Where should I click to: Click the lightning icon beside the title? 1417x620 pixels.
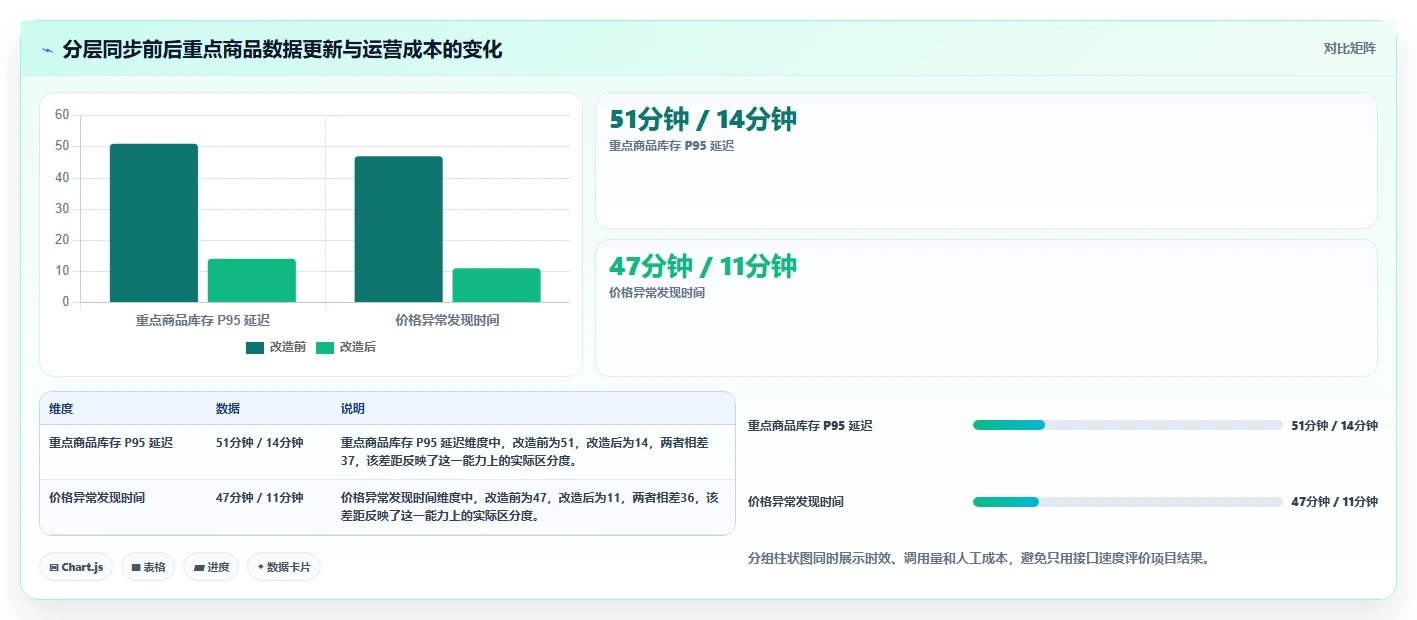tap(48, 50)
